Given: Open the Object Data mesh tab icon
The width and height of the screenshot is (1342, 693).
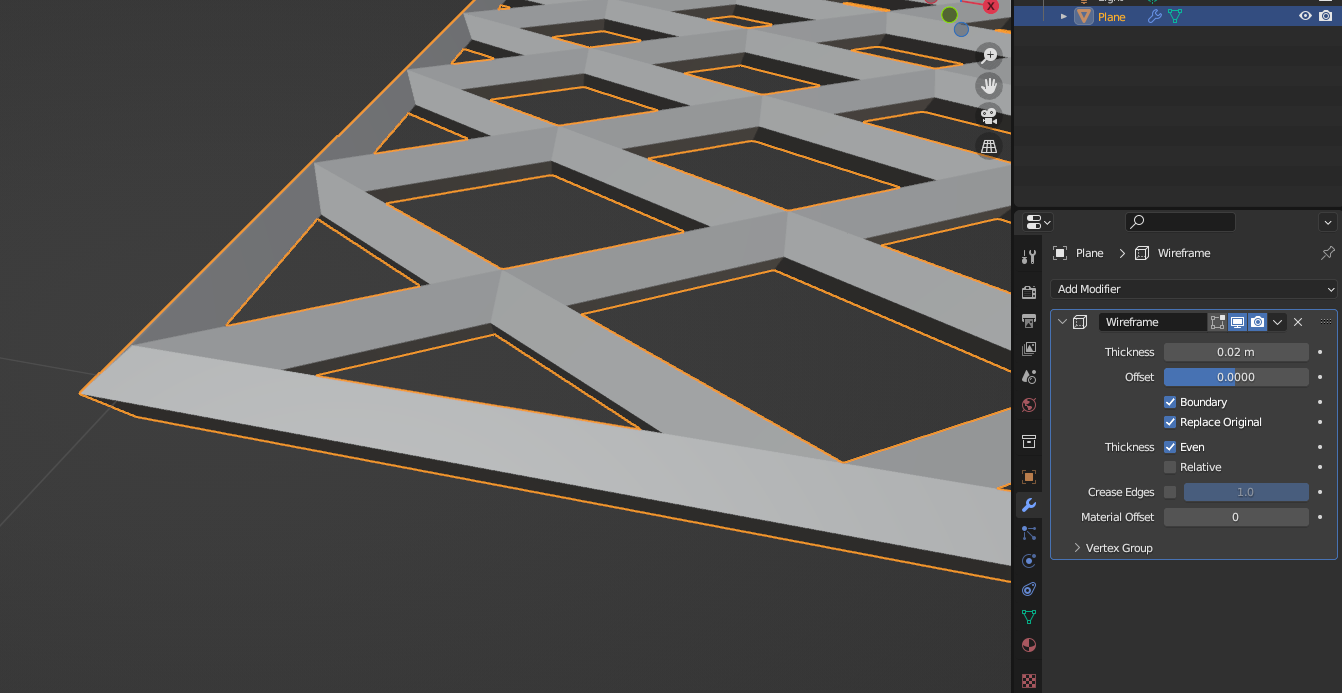Looking at the screenshot, I should 1029,617.
